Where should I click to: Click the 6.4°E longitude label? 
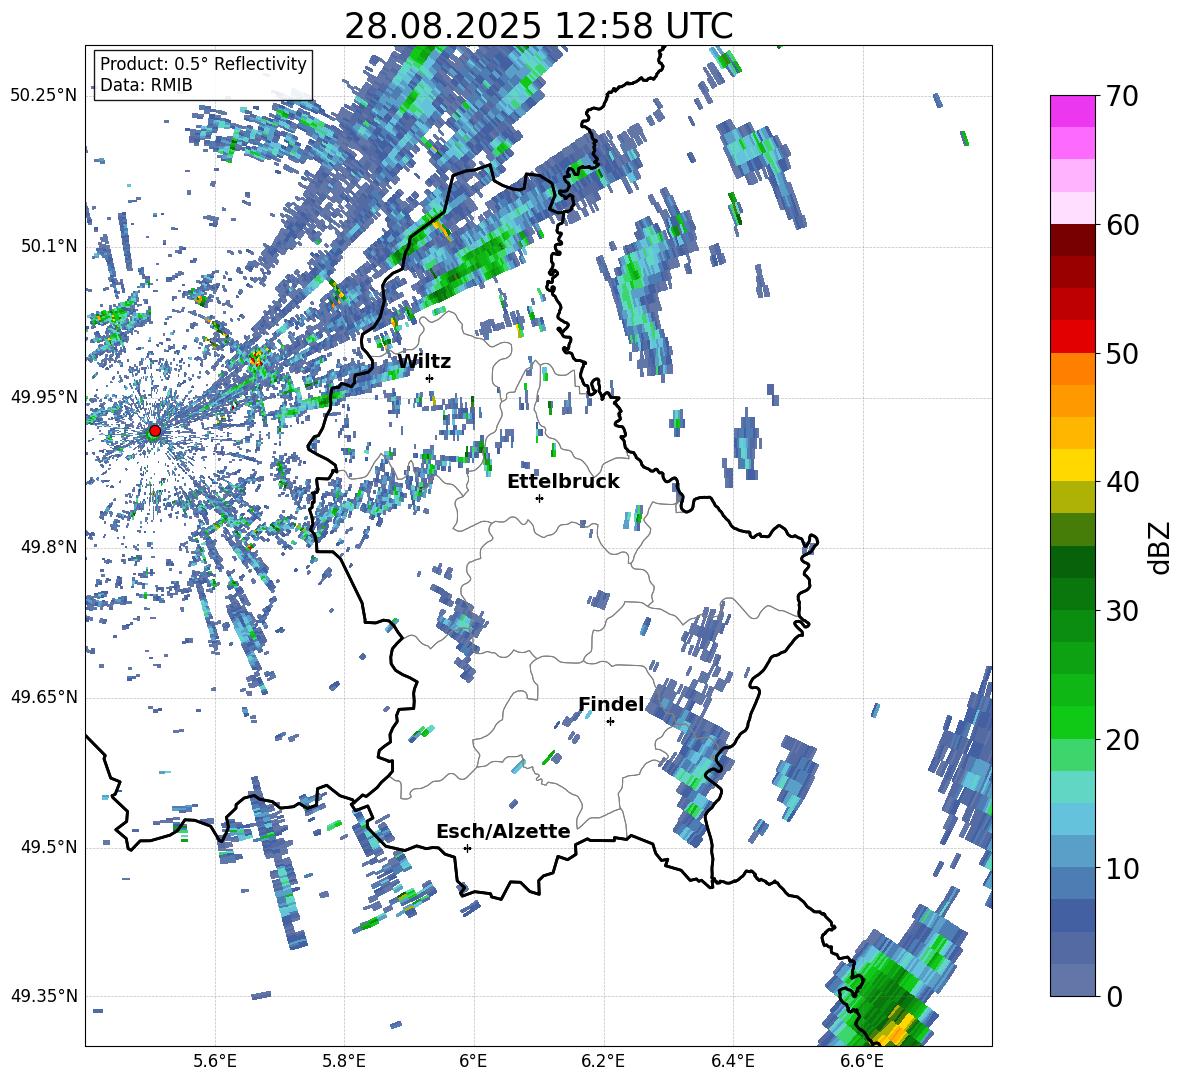(732, 1061)
